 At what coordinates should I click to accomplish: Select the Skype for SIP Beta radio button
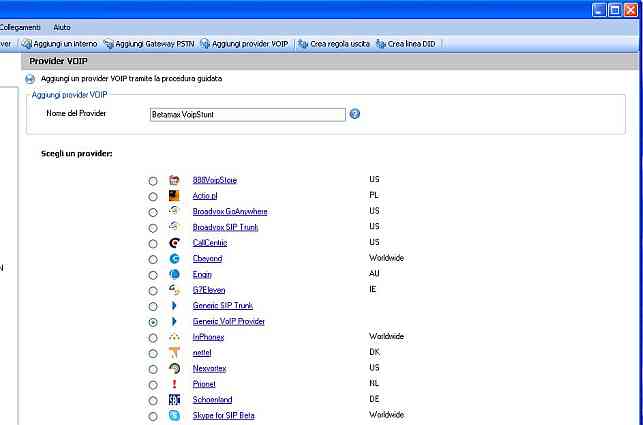pos(153,416)
